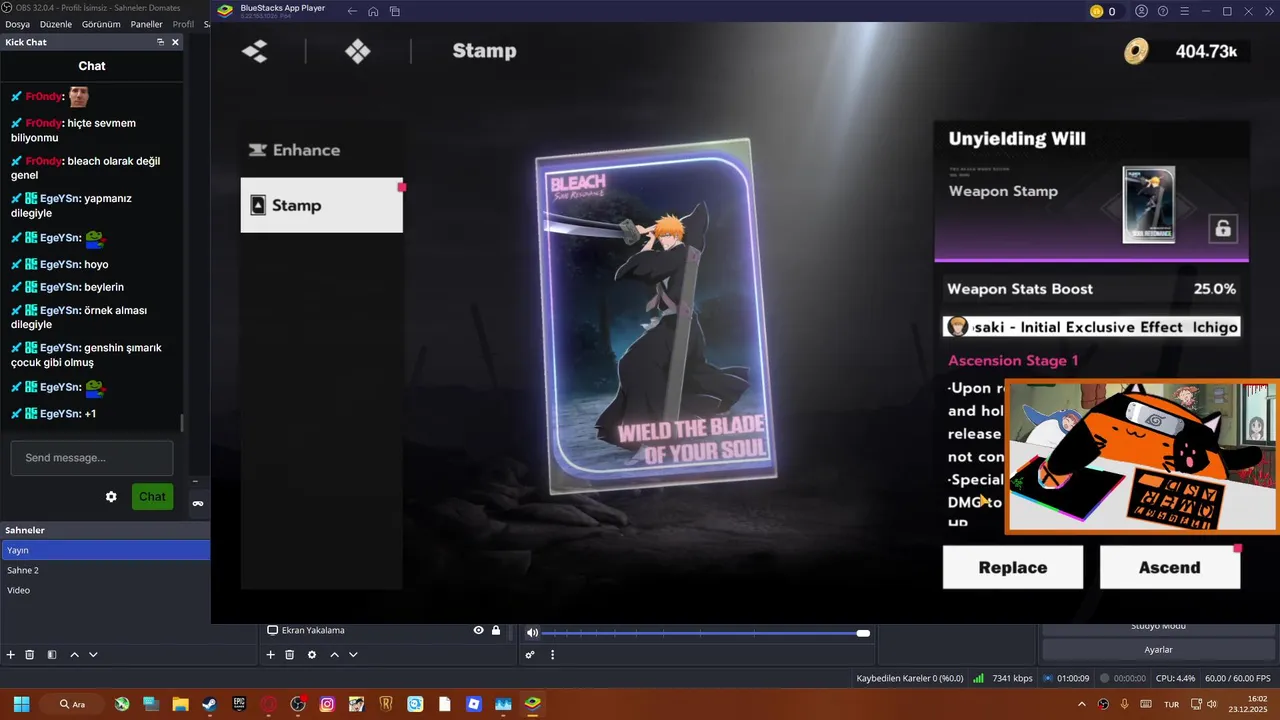
Task: Move scene up arrow
Action: [74, 655]
